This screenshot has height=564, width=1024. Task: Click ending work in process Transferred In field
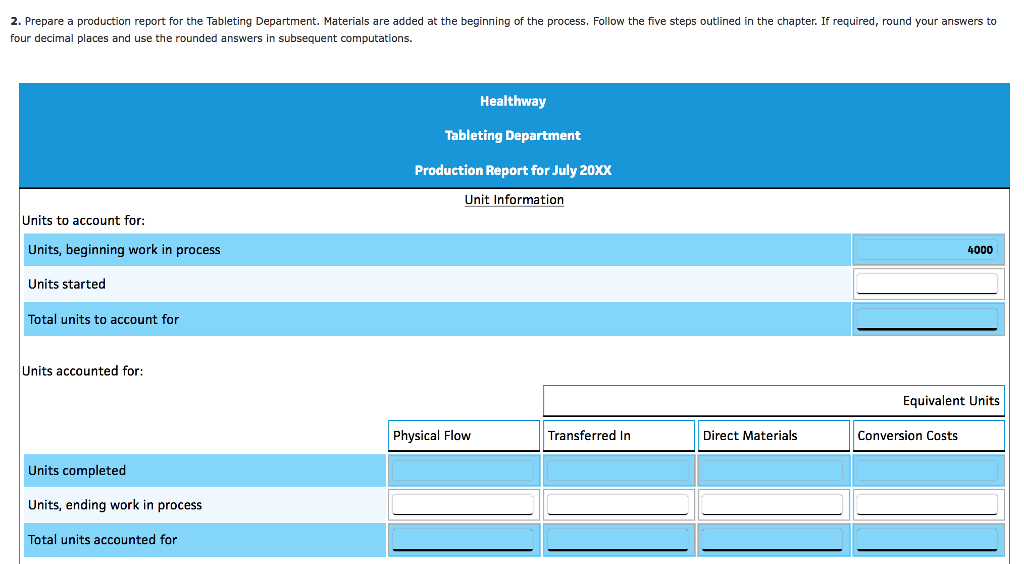point(618,505)
